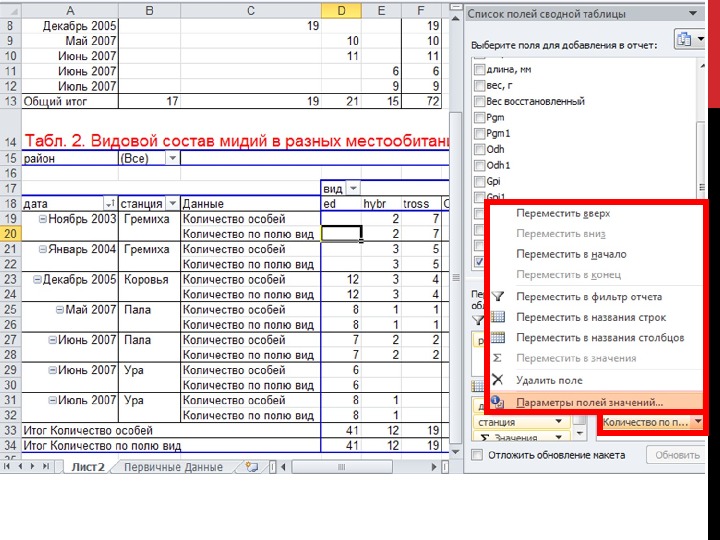Screen dimensions: 720x540
Task: Collapse the Ноябрь 2003 group
Action: point(43,219)
